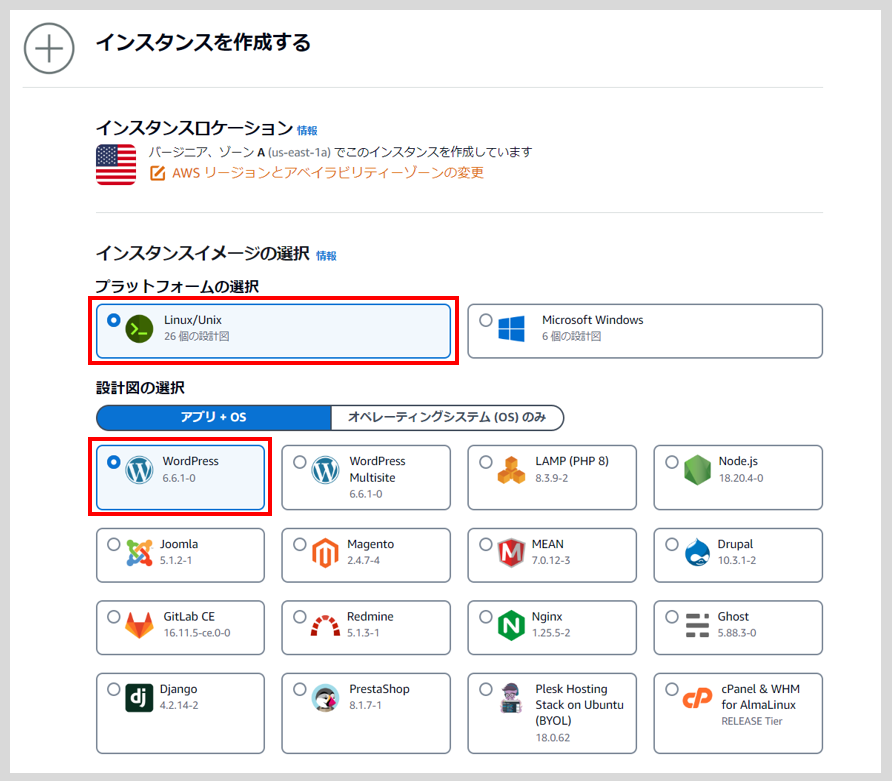Select the Microsoft Windows platform radio button
Viewport: 892px width, 781px height.
(x=486, y=320)
